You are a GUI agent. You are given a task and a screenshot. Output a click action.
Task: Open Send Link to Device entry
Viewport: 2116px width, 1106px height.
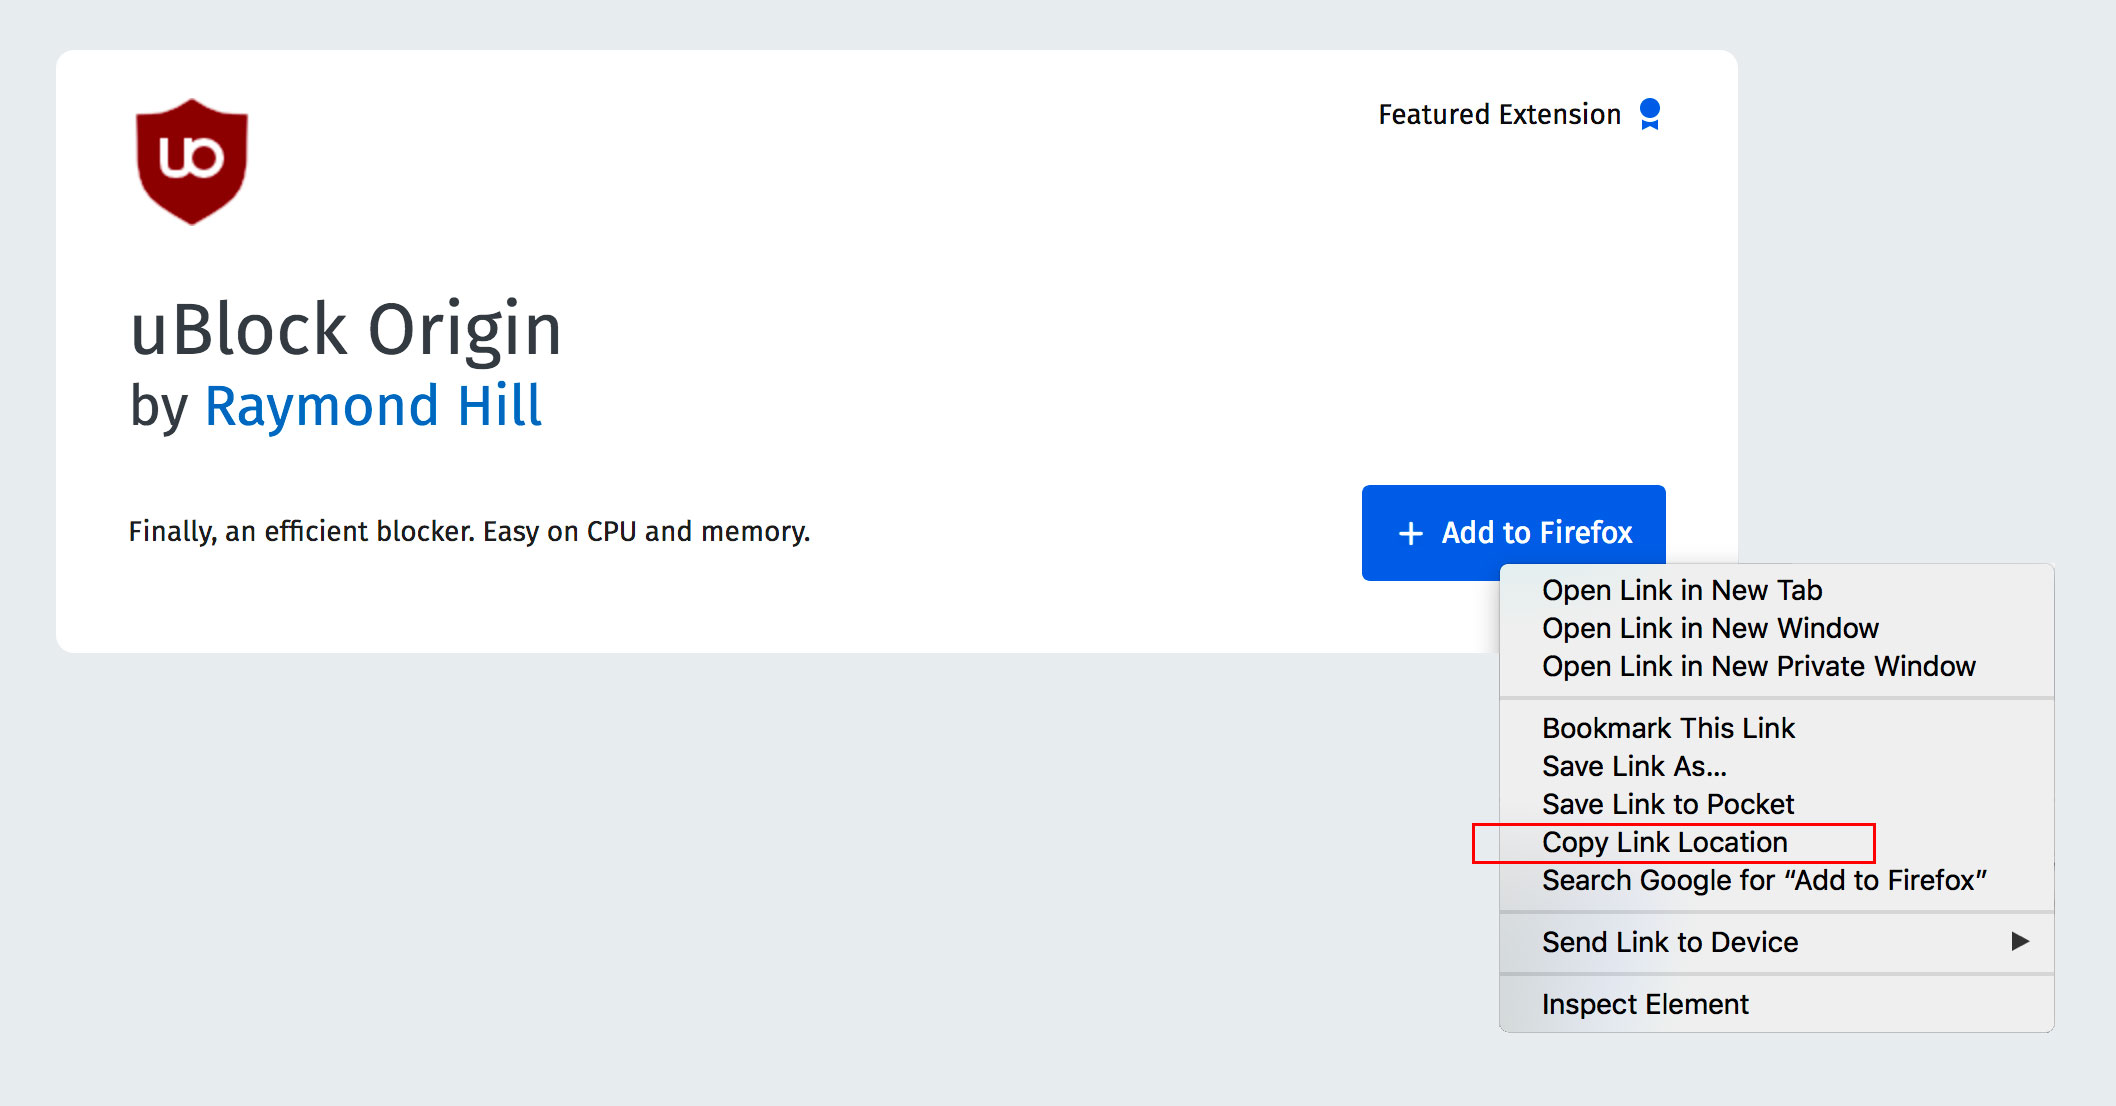pyautogui.click(x=1669, y=942)
